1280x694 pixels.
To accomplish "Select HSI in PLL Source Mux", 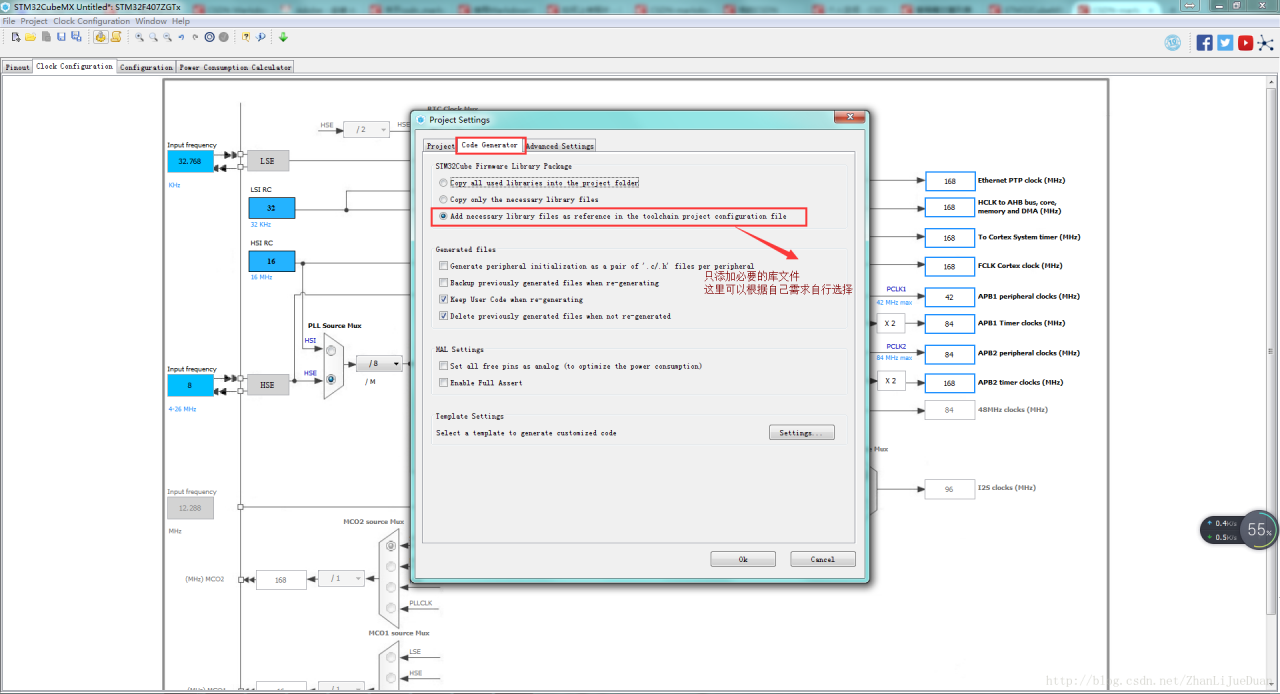I will [x=329, y=349].
